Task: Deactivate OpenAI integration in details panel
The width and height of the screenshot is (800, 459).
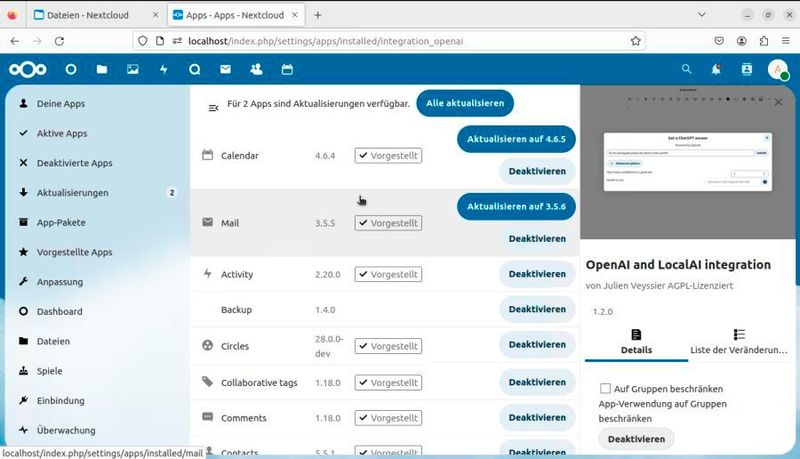Action: 636,439
